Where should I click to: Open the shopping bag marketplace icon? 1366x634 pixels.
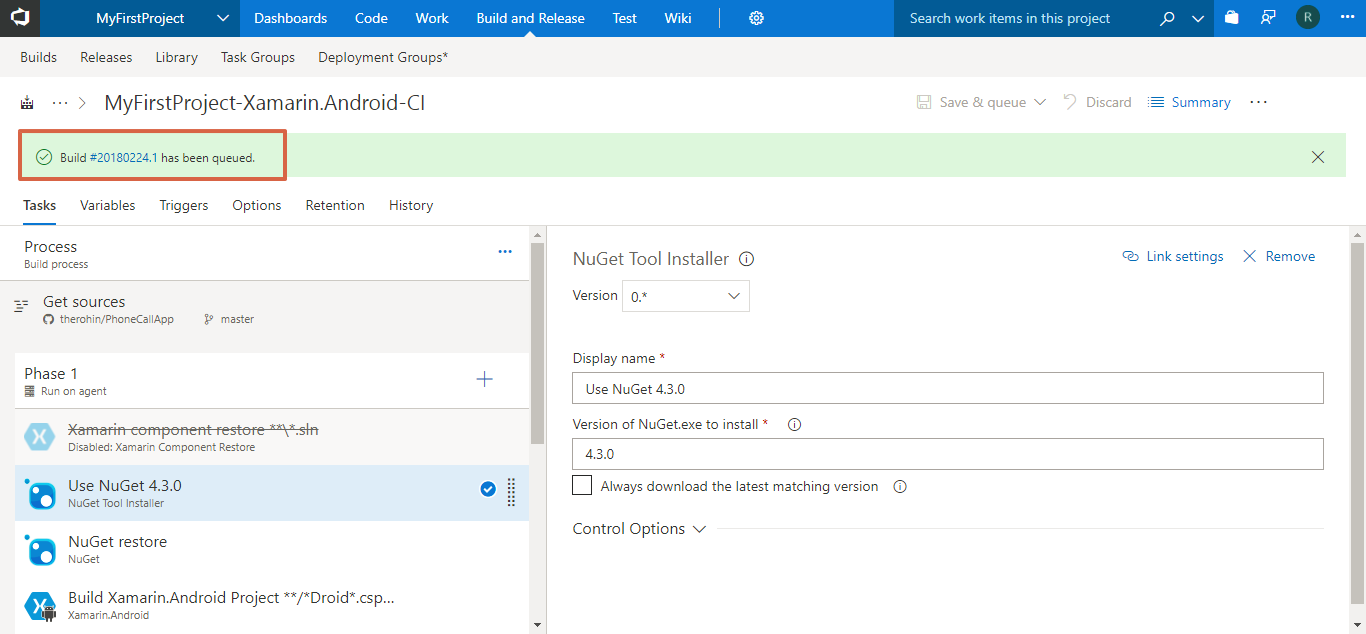point(1231,18)
